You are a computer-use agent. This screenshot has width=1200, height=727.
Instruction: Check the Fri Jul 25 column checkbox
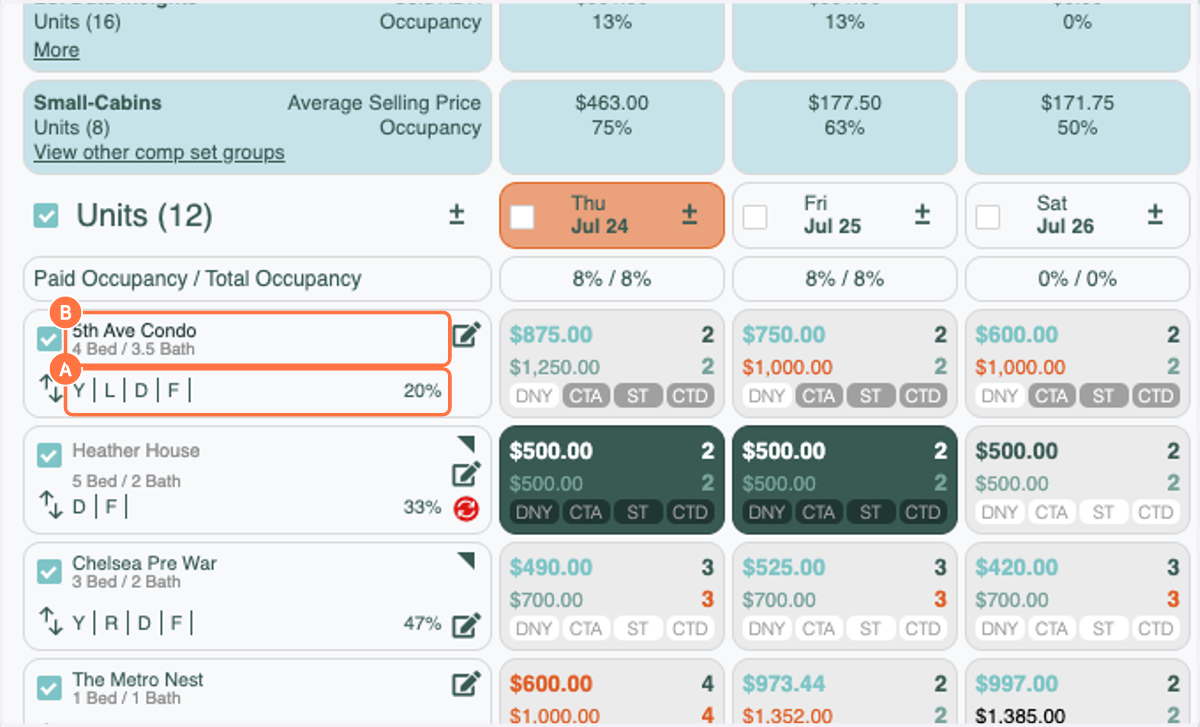[x=755, y=217]
